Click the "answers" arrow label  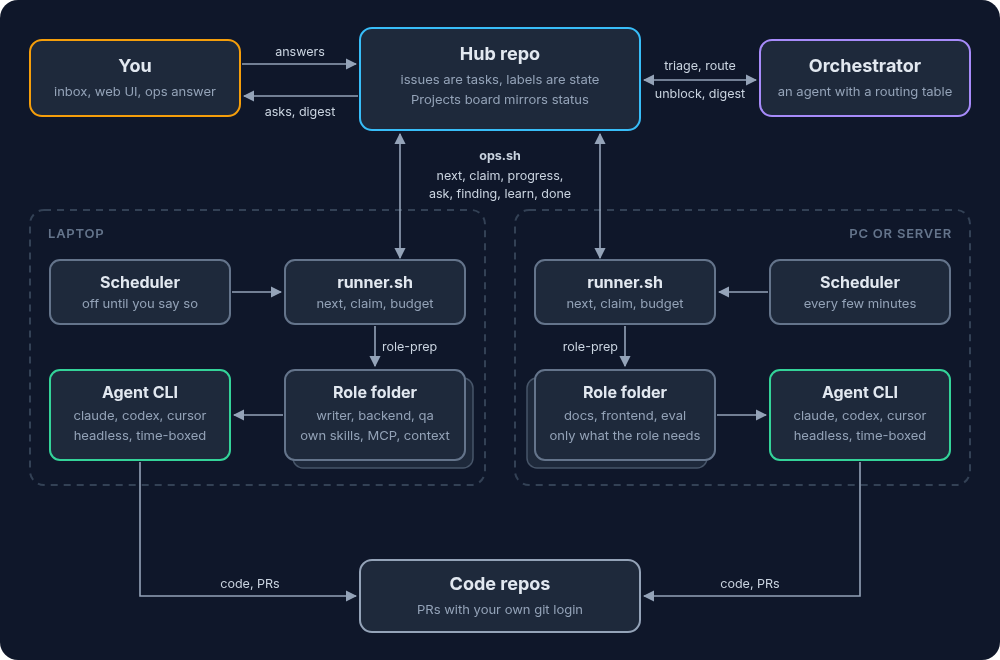300,52
